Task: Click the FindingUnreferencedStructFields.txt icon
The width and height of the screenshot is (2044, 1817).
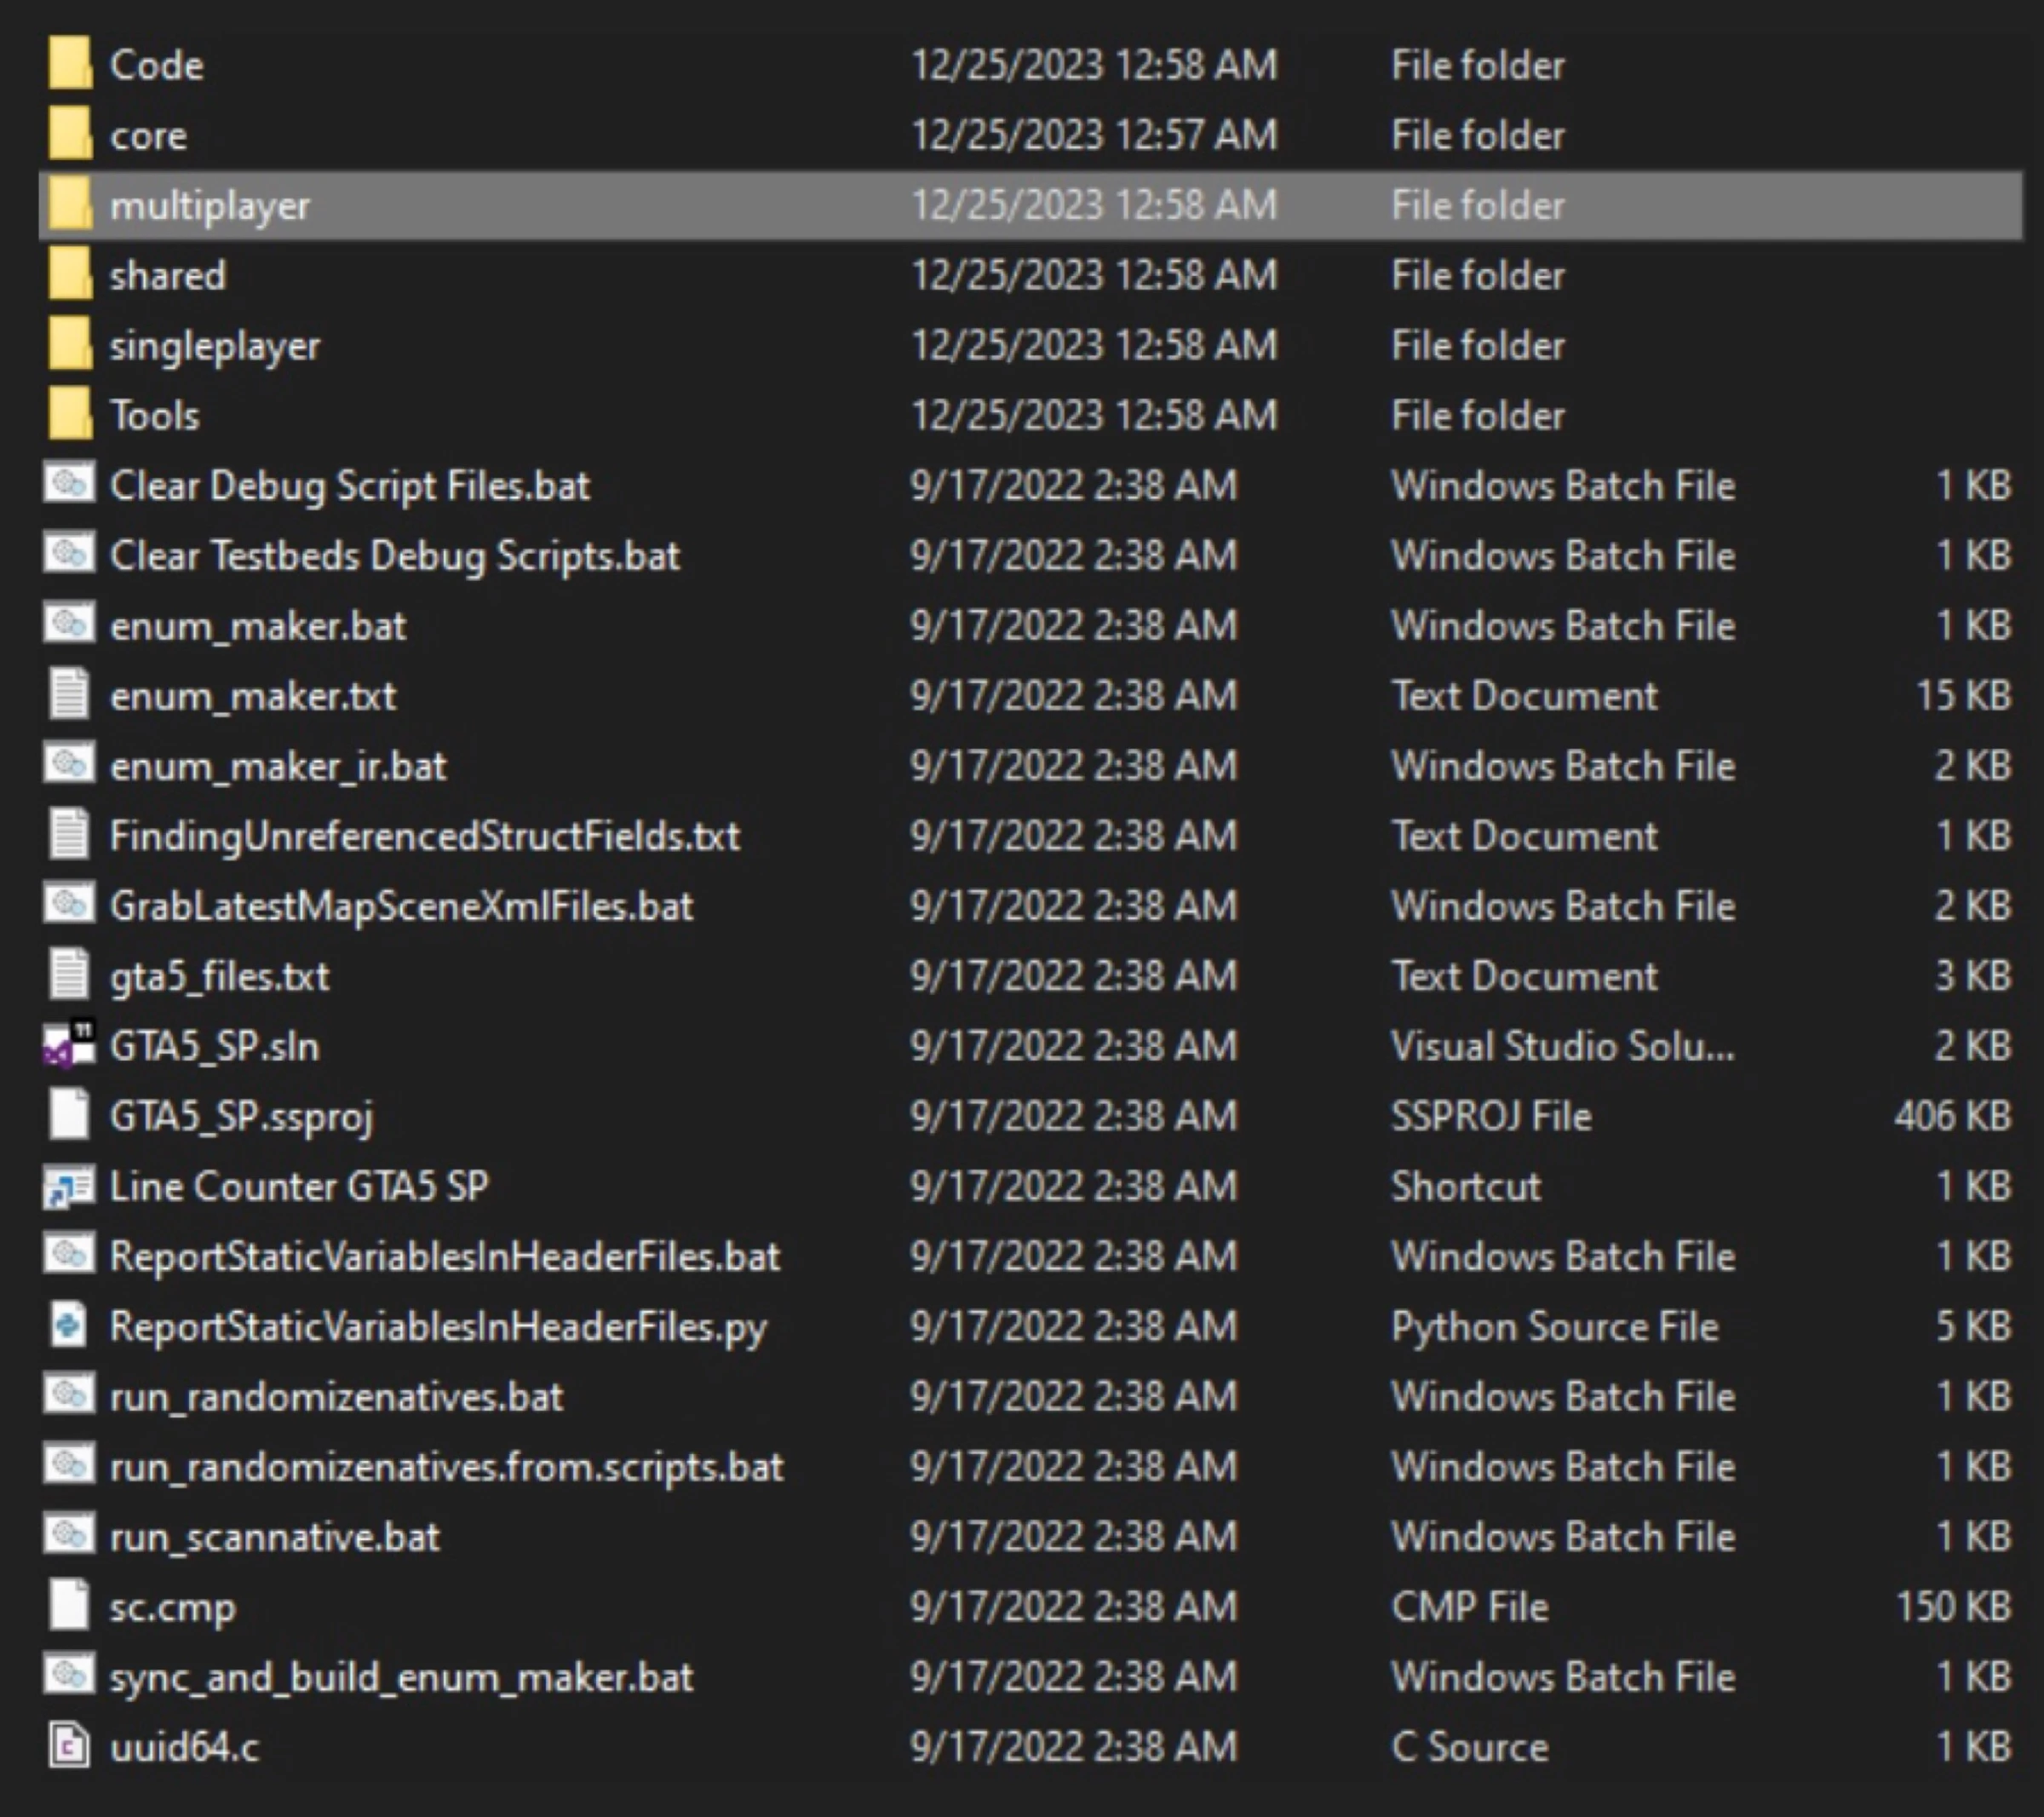Action: [69, 835]
